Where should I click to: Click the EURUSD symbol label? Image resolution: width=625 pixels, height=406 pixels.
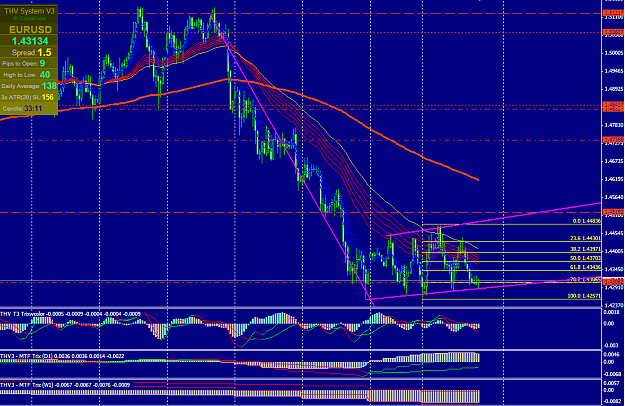click(x=30, y=30)
